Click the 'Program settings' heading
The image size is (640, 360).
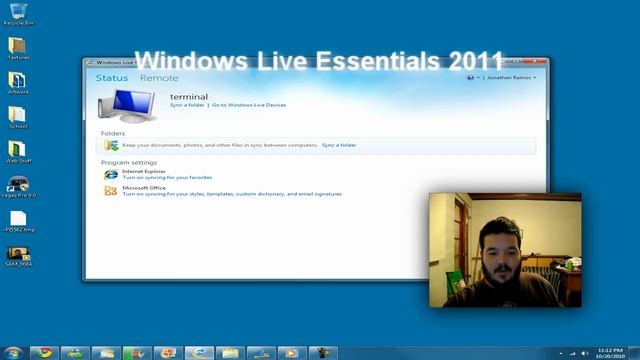(129, 162)
